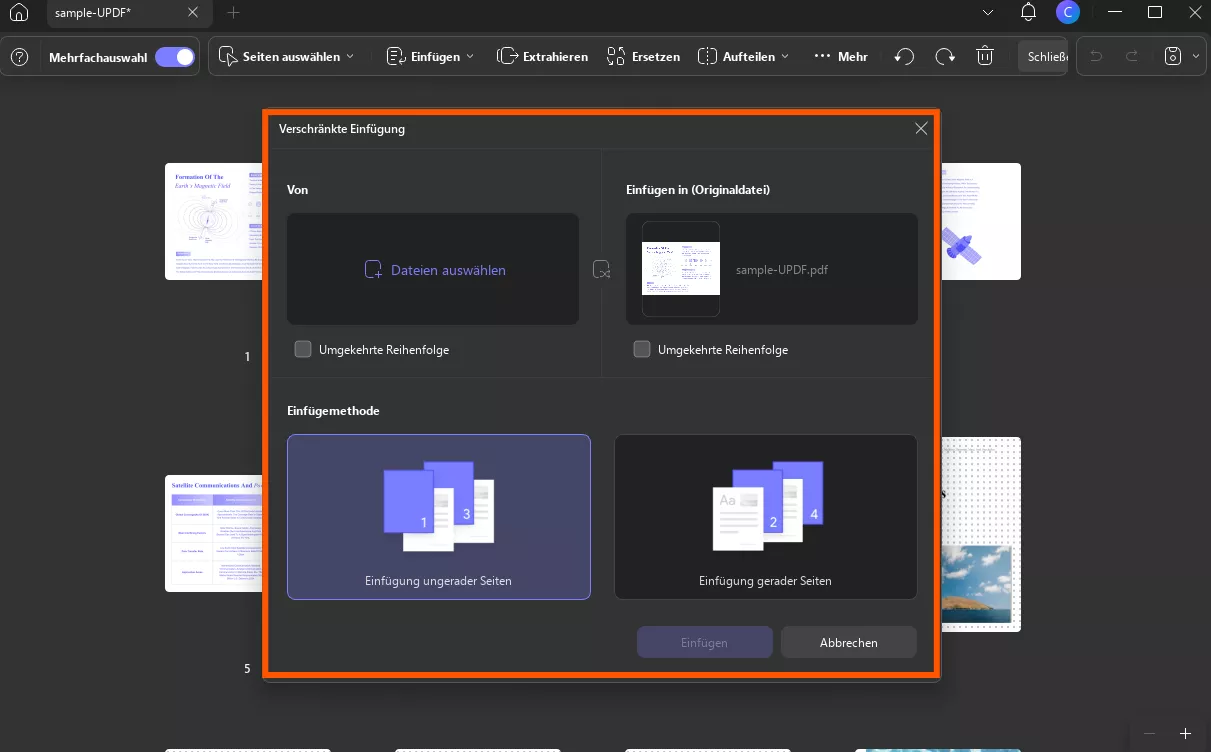Click Dateien auswählen to pick files
Viewport: 1211px width, 752px height.
pyautogui.click(x=434, y=269)
